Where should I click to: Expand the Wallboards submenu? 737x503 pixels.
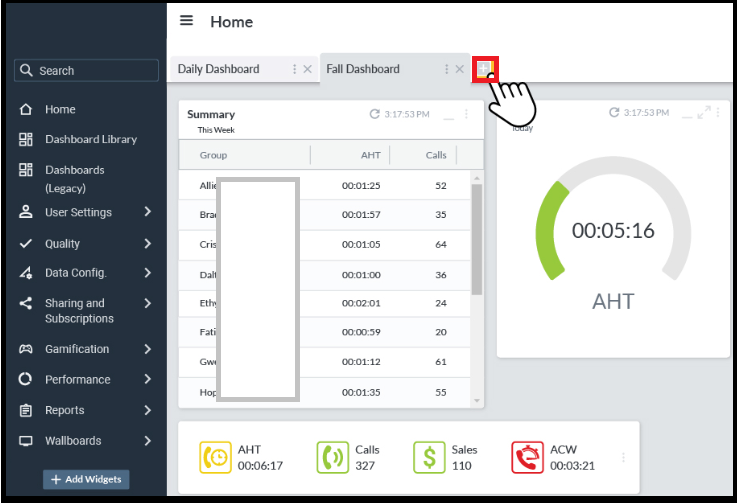point(148,441)
